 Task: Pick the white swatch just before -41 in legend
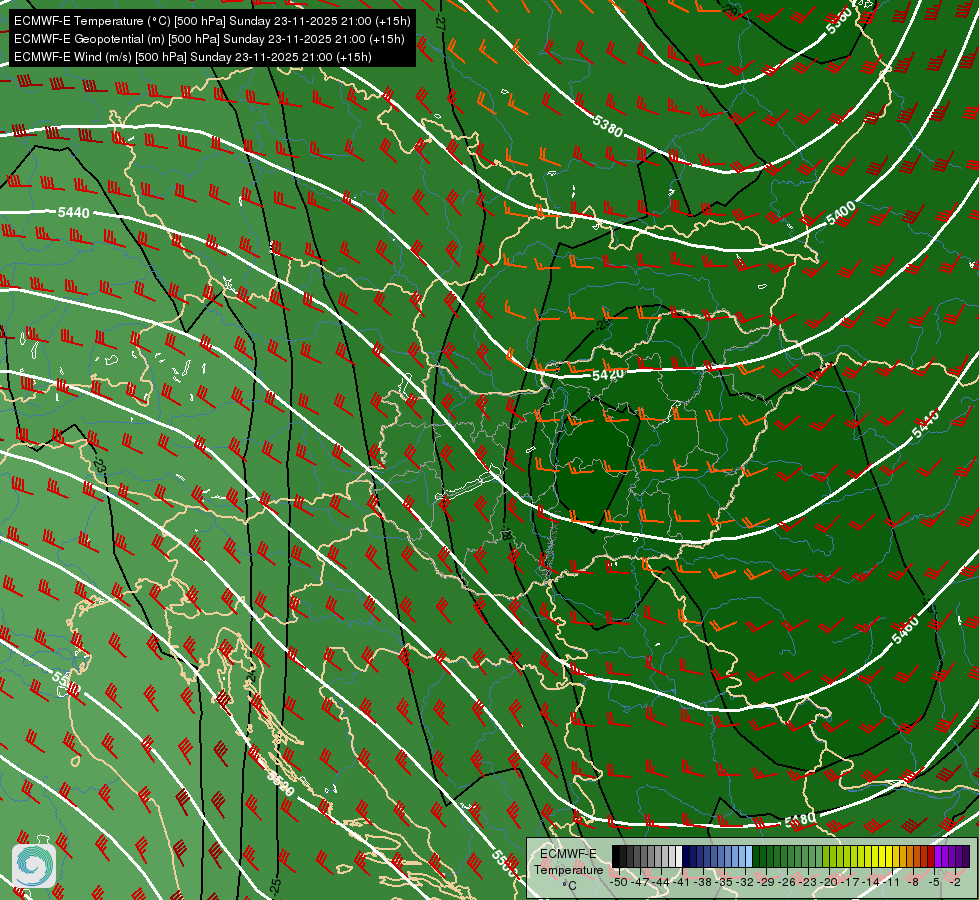point(679,856)
